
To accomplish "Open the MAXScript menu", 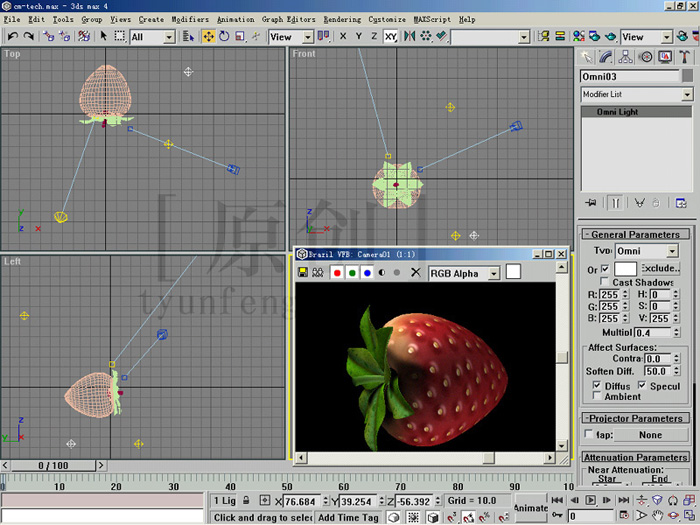I will click(x=432, y=19).
